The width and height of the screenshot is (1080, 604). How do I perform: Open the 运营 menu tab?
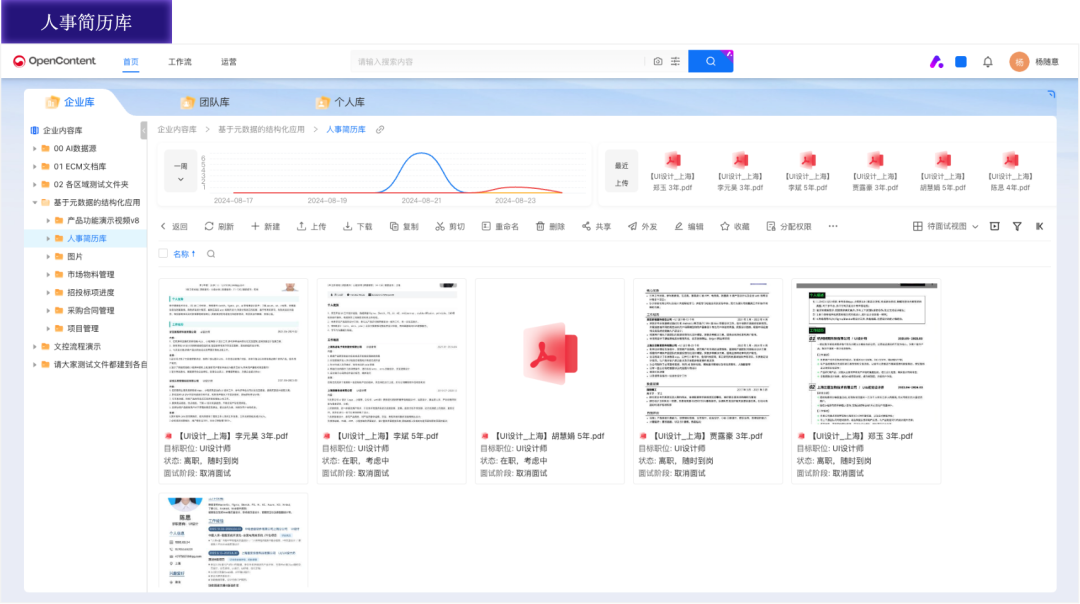229,61
